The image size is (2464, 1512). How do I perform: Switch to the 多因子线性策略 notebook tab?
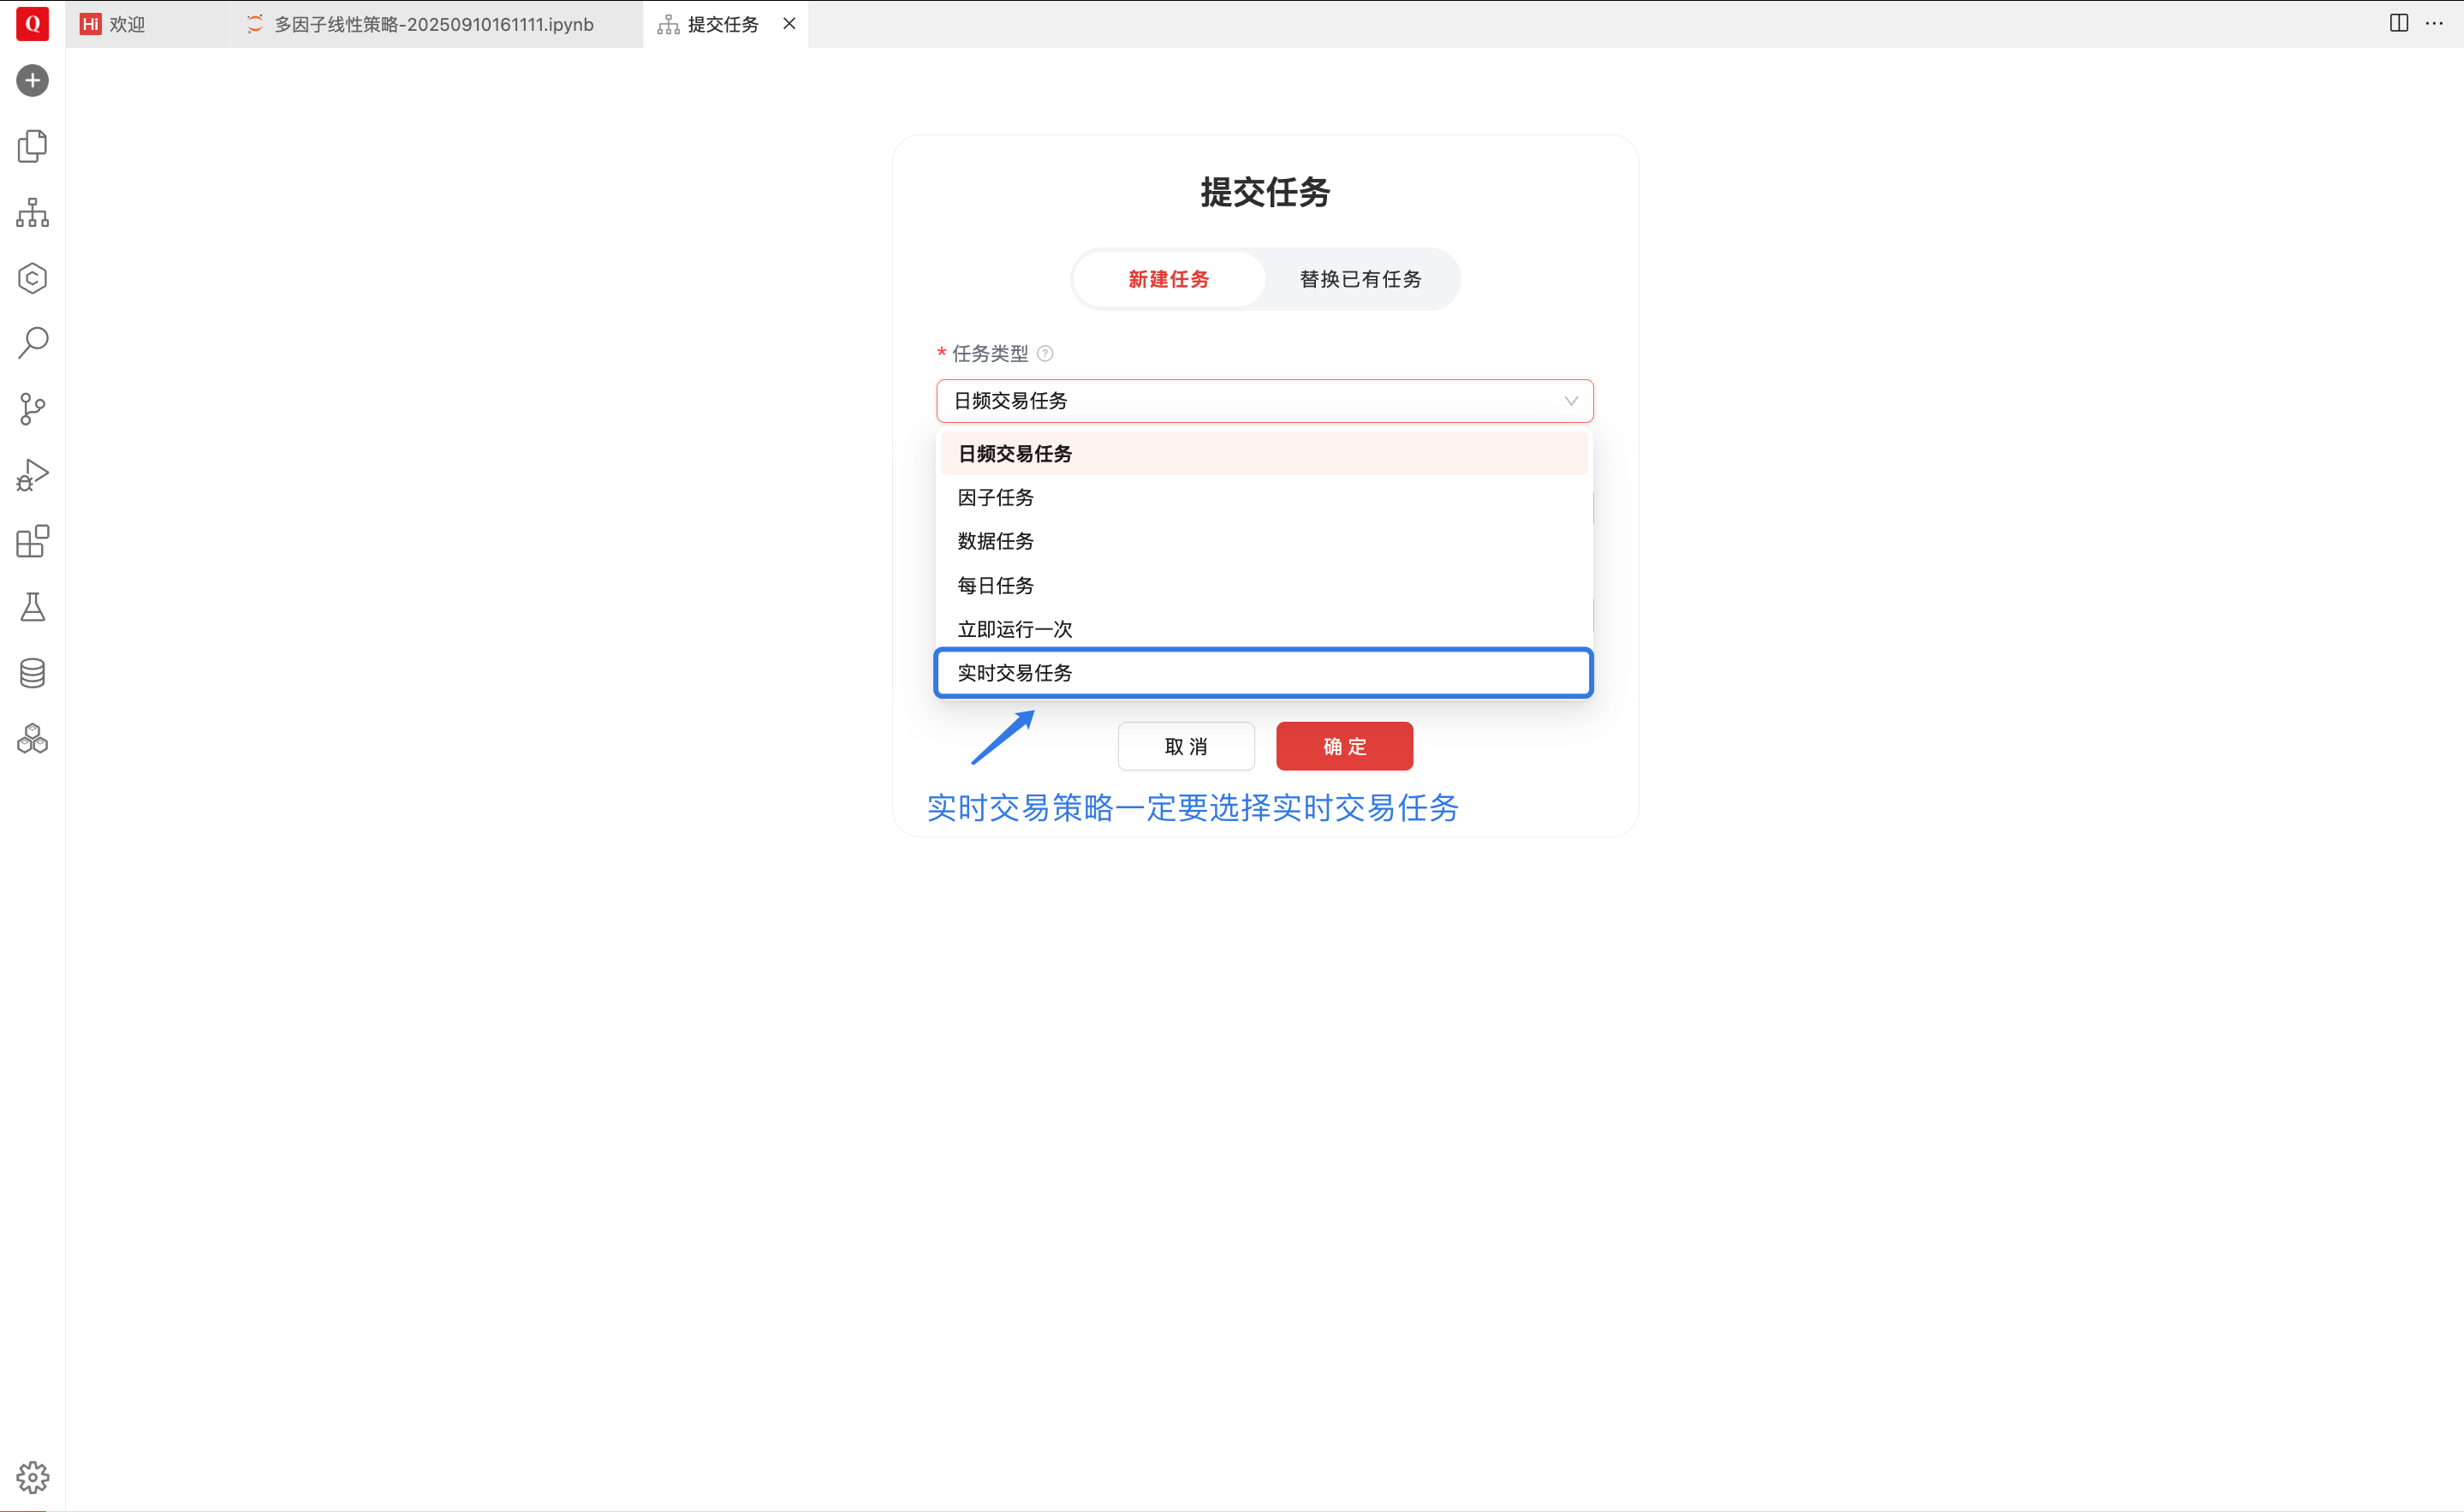(433, 24)
